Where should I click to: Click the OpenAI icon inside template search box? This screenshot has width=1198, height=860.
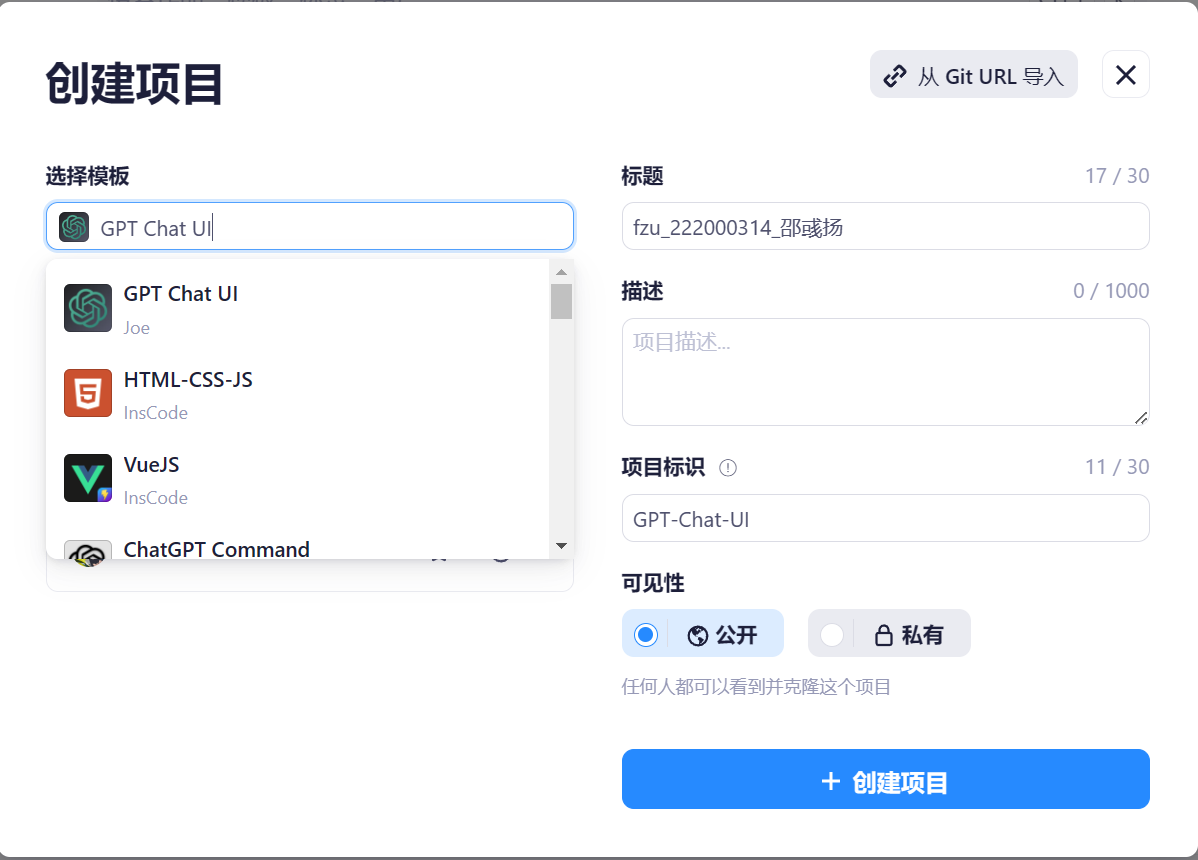(74, 227)
